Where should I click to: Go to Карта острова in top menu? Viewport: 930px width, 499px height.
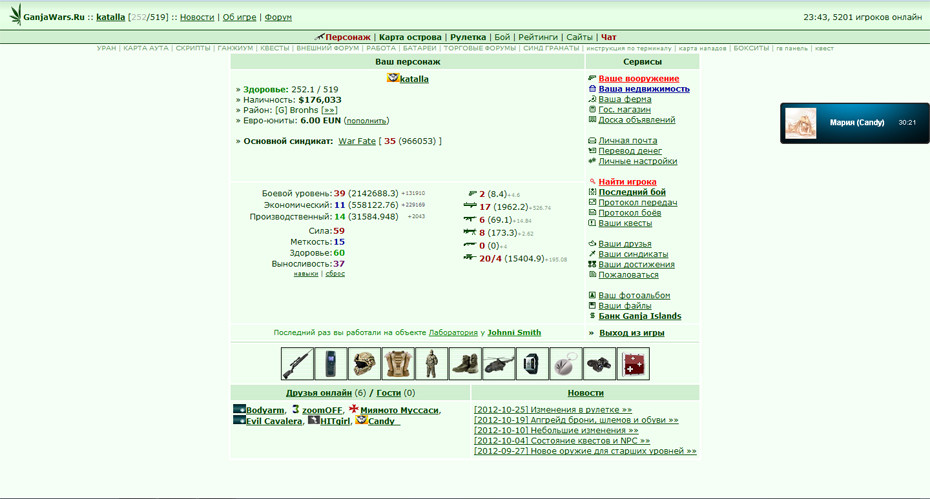point(410,37)
